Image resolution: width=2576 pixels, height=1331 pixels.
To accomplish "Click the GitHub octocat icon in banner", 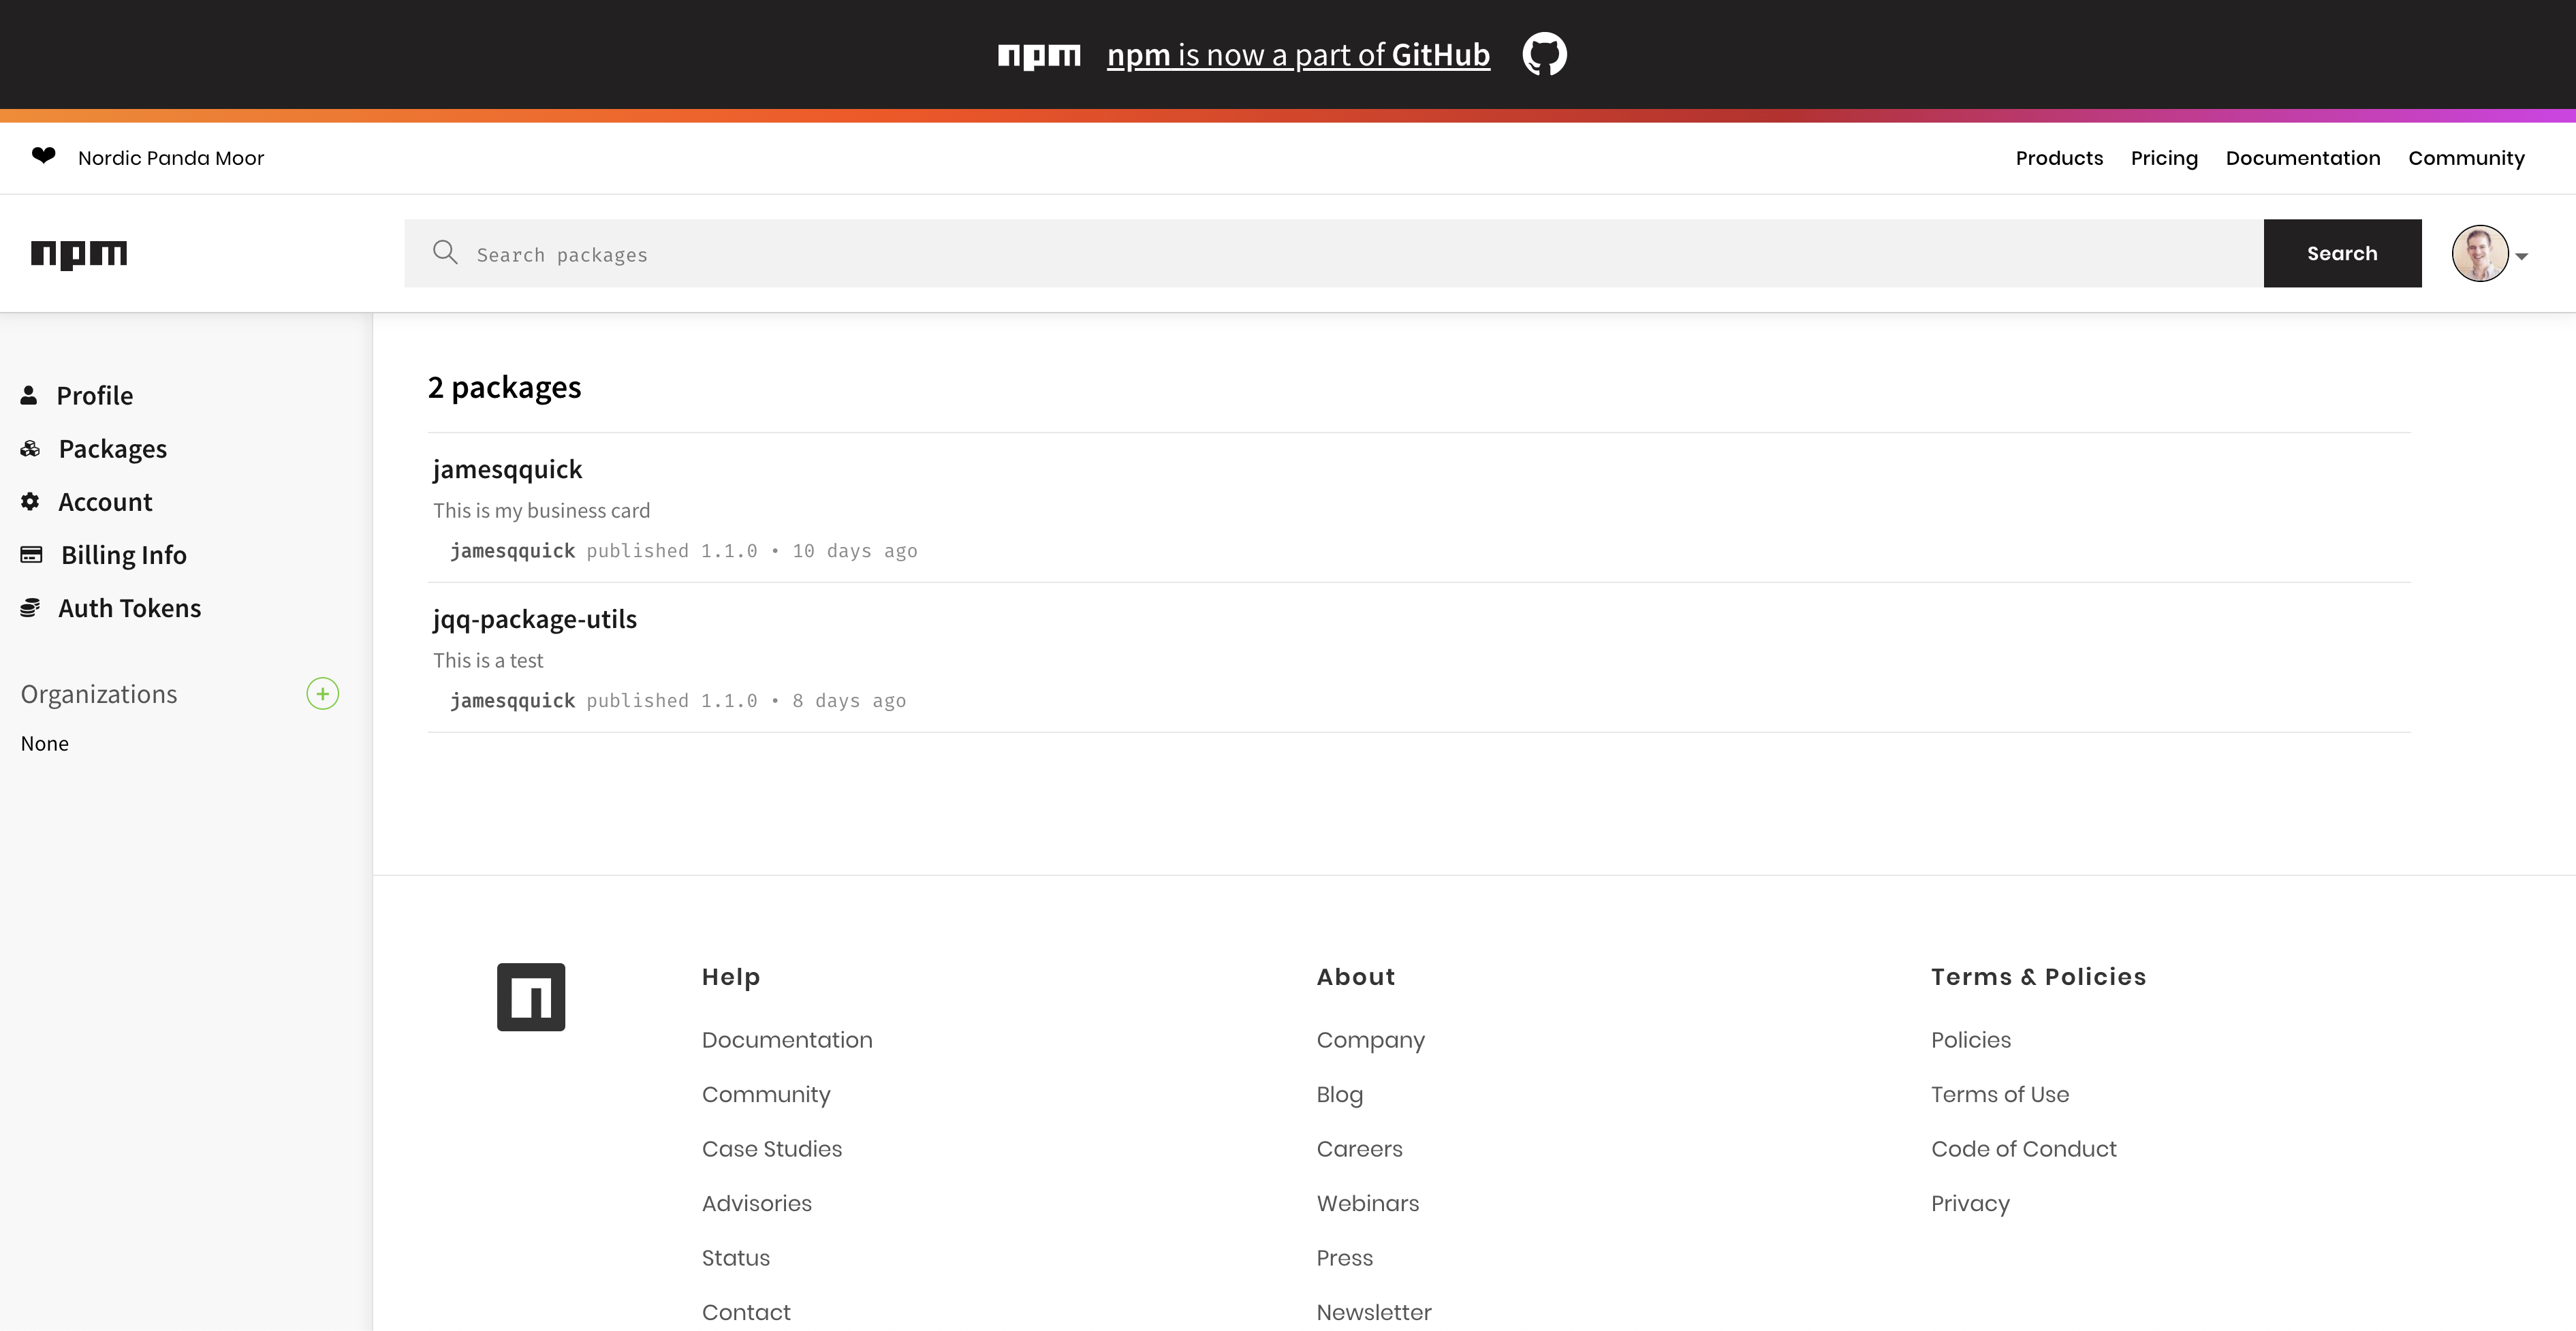I will coord(1544,54).
